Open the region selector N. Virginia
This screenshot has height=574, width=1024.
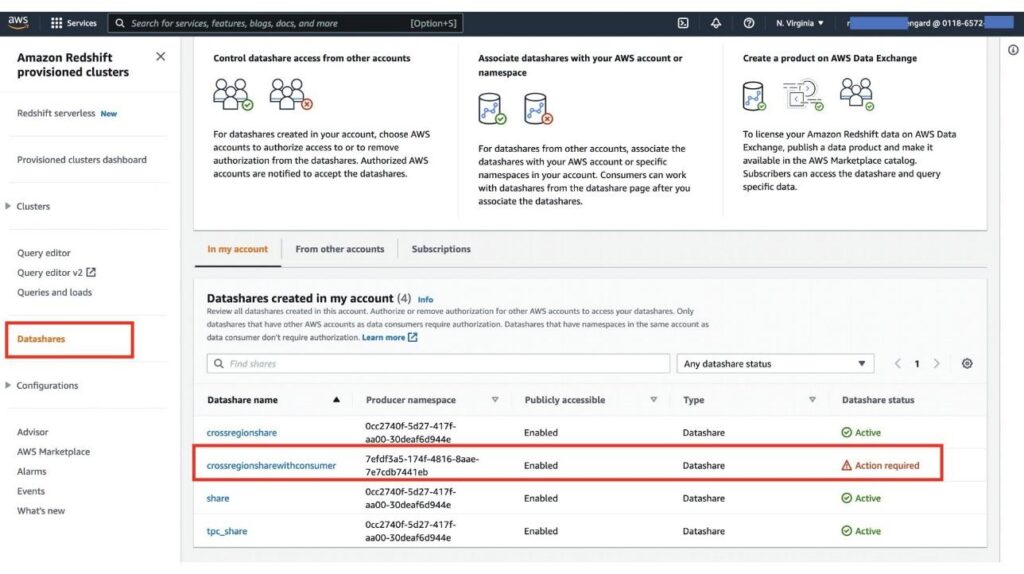click(800, 23)
